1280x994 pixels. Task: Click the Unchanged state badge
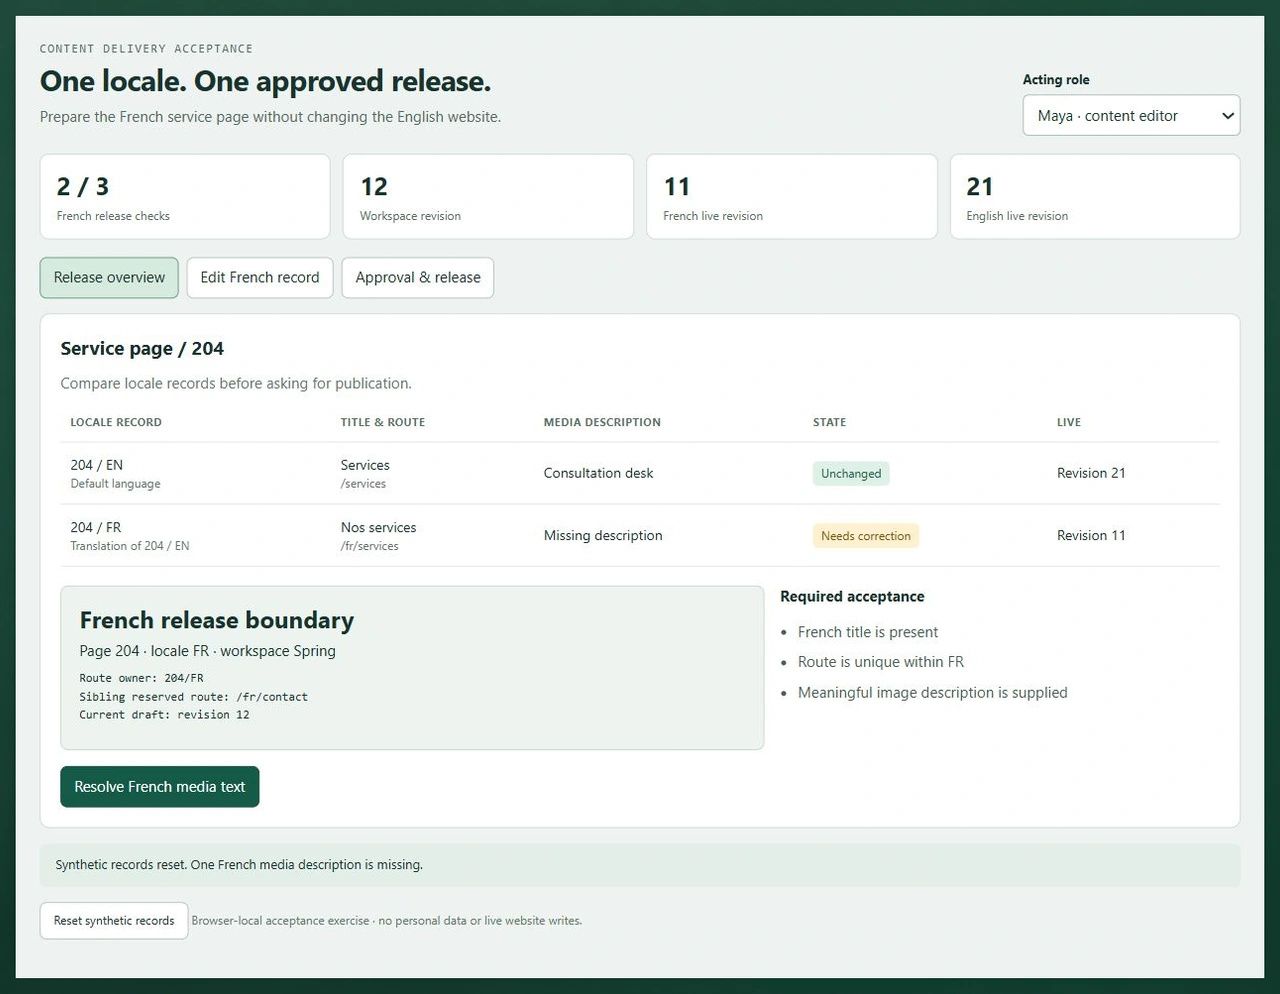[x=851, y=473]
